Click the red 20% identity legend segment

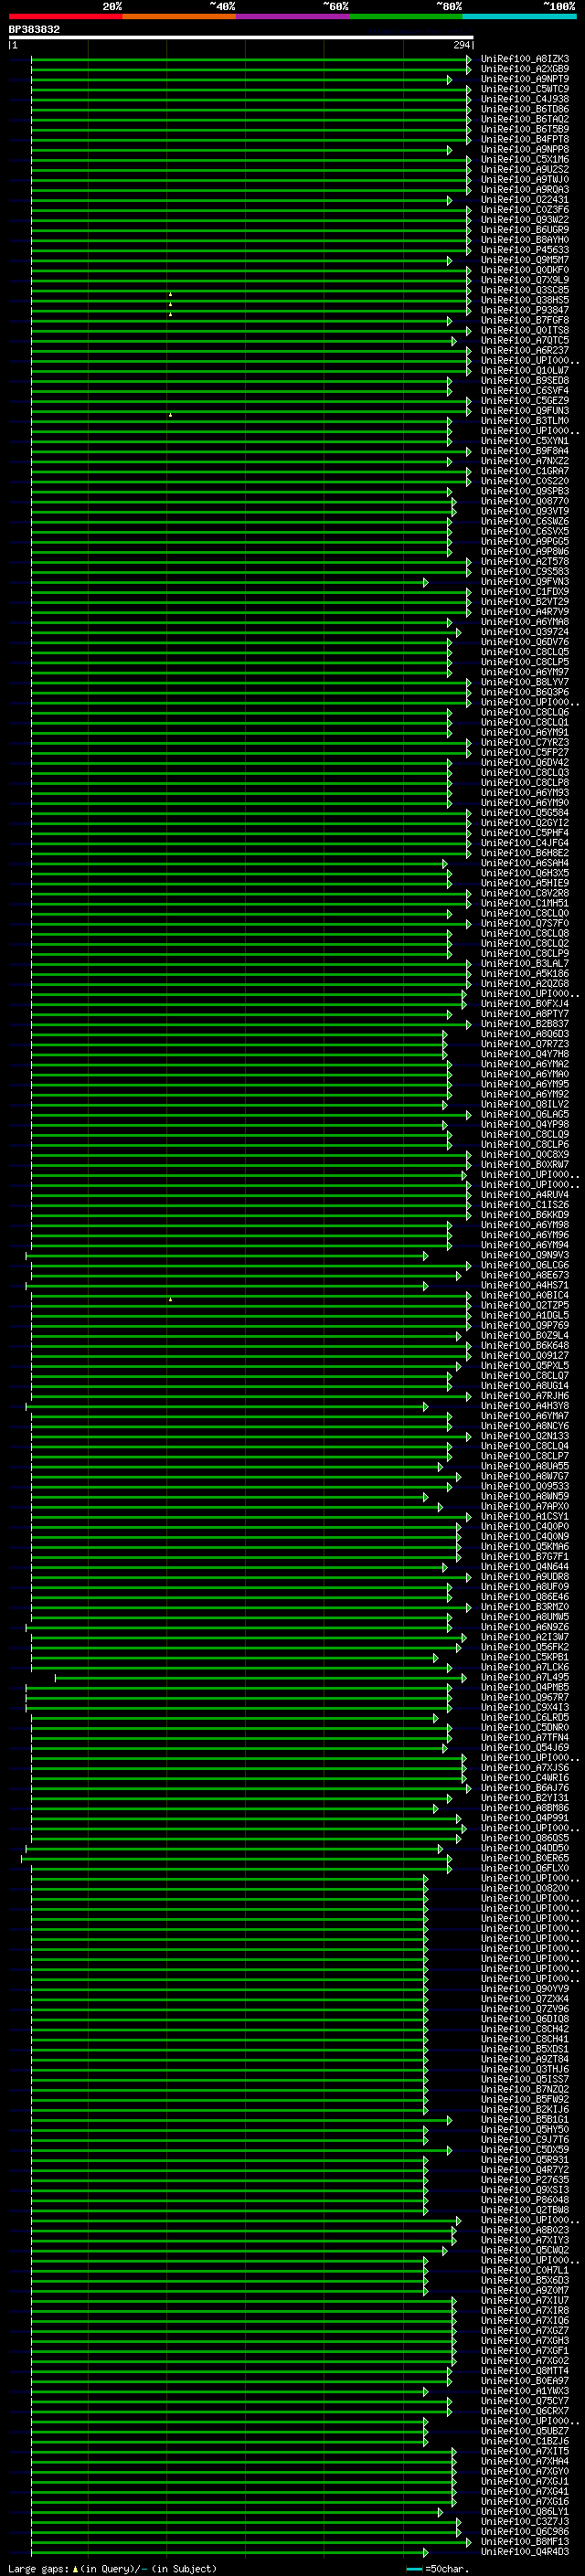pyautogui.click(x=65, y=16)
